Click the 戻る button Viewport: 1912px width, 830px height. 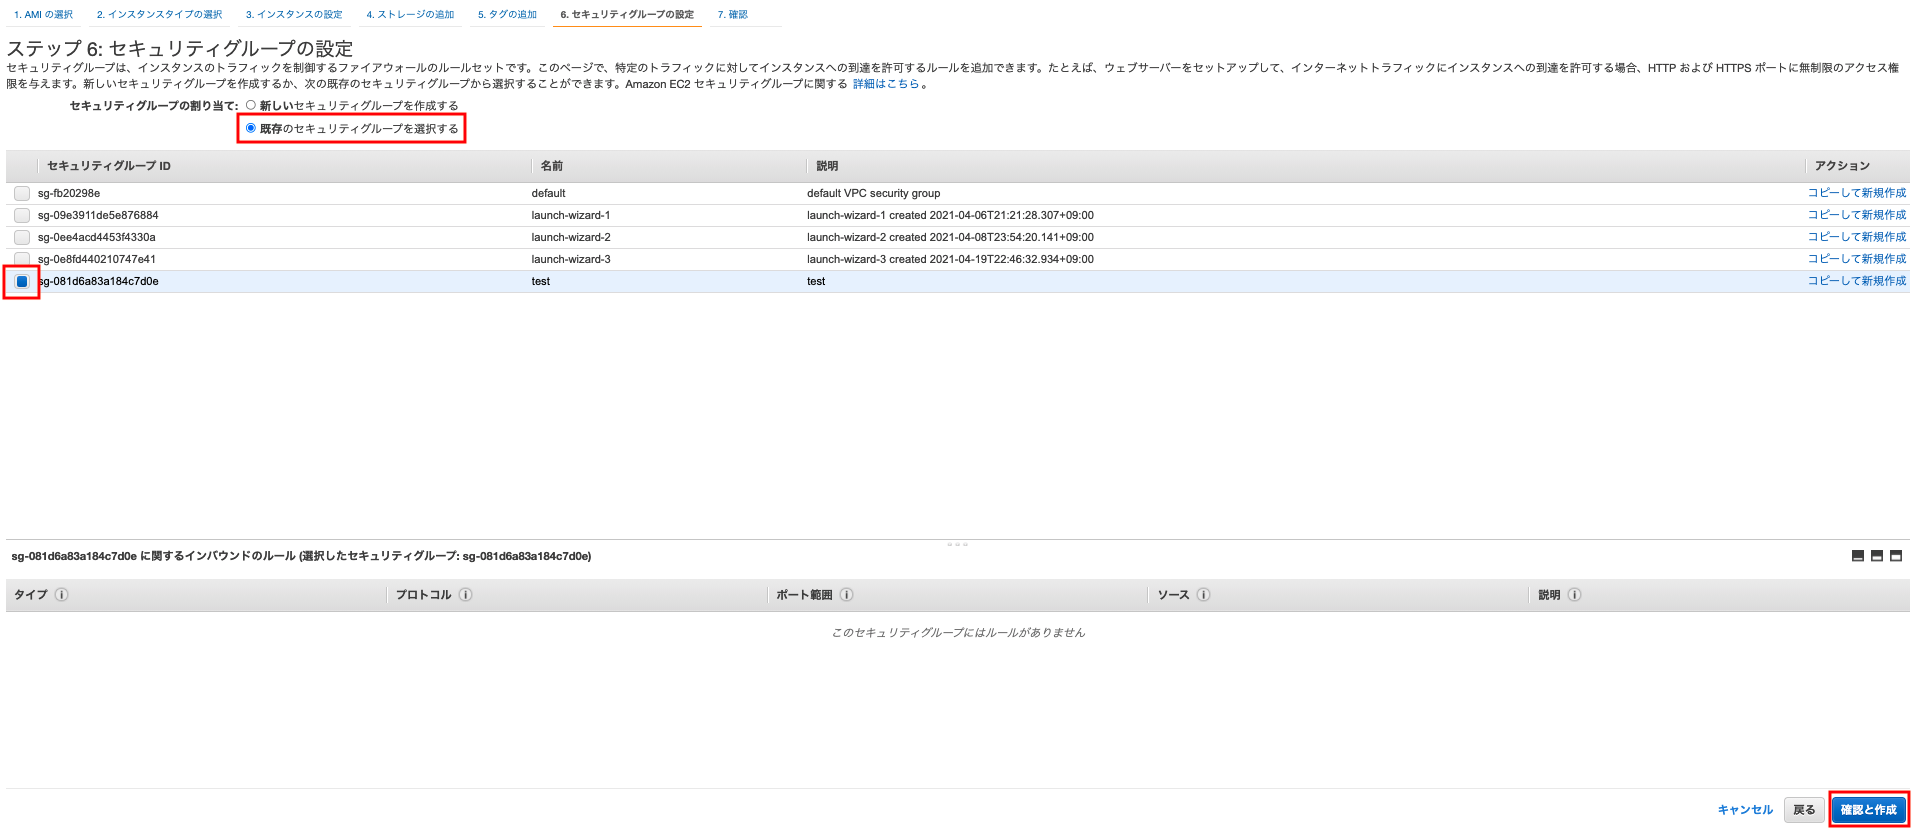[1804, 810]
